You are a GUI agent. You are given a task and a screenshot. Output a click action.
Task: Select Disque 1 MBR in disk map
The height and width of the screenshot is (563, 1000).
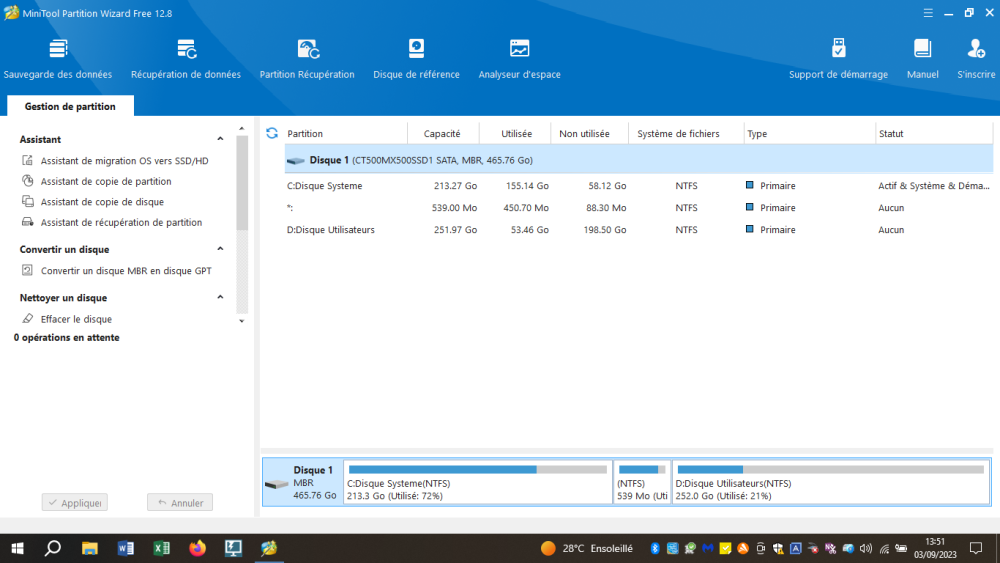tap(303, 482)
